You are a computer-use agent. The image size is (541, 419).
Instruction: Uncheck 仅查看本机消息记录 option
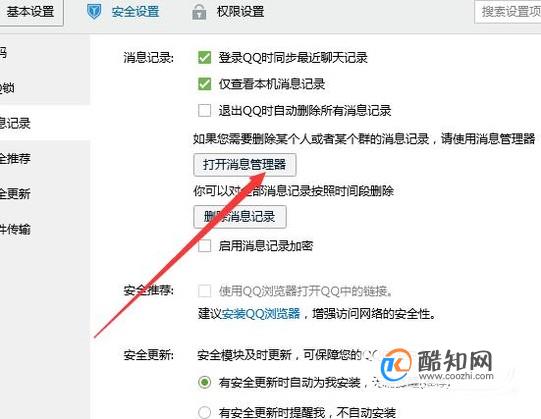coord(205,84)
